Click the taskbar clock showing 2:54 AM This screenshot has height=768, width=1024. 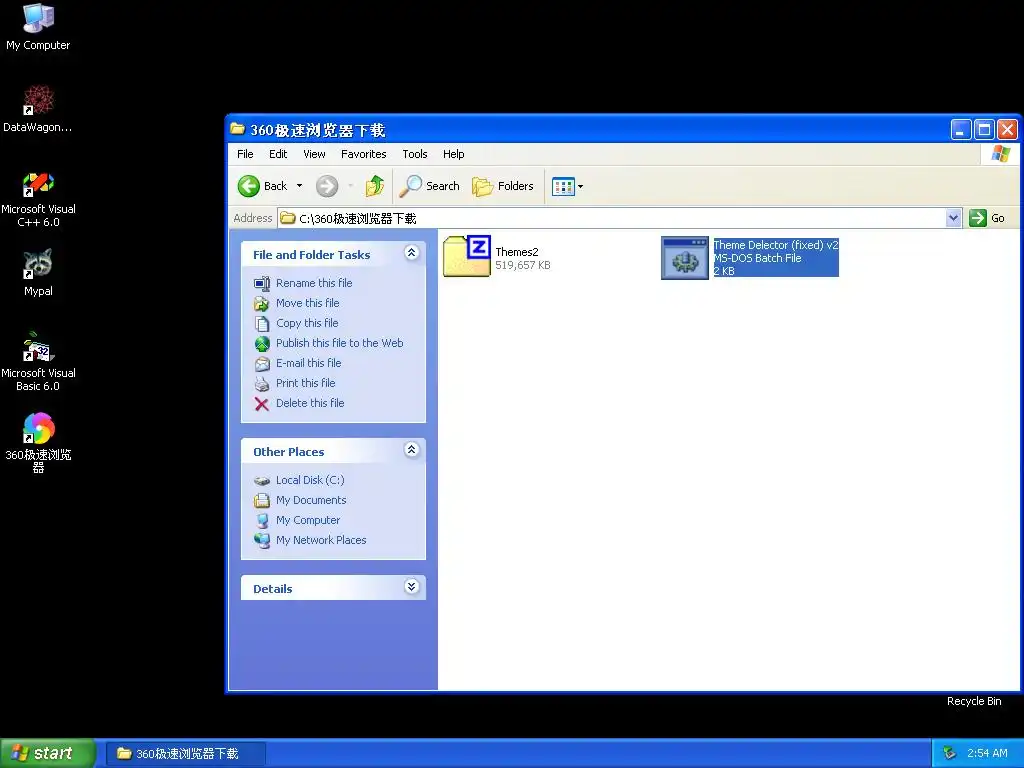coord(987,753)
